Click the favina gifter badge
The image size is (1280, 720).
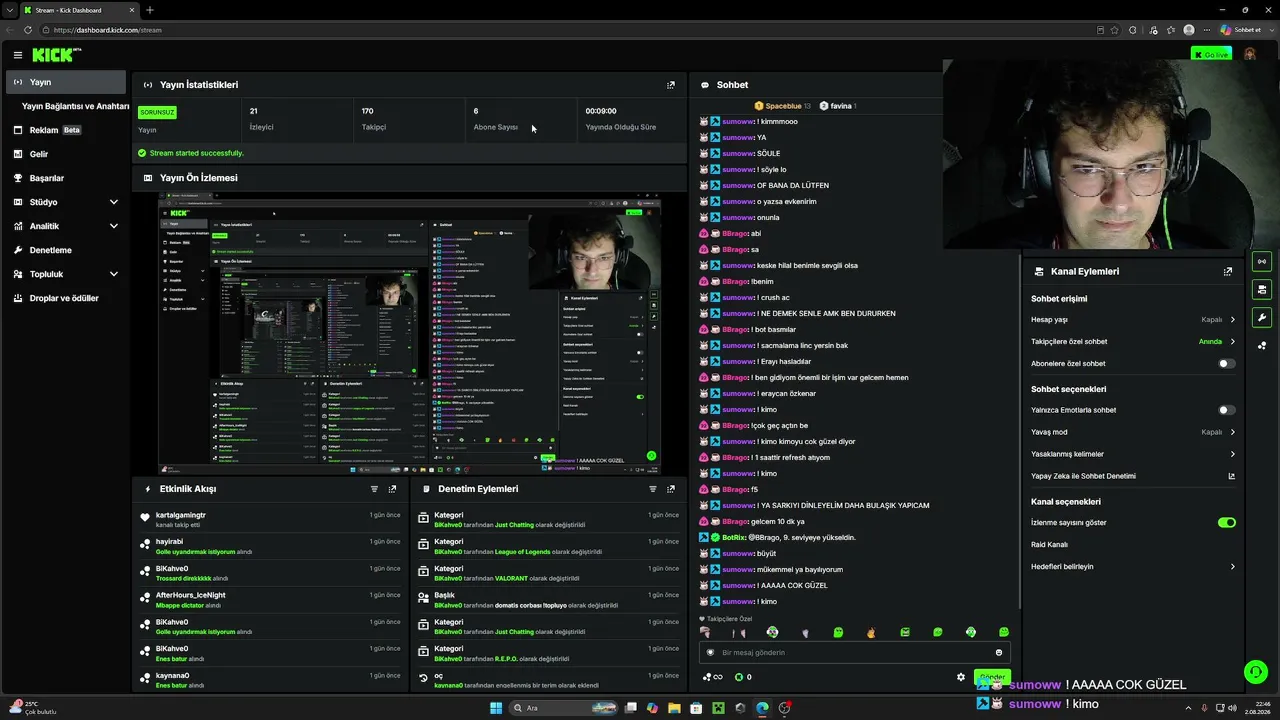click(x=838, y=106)
